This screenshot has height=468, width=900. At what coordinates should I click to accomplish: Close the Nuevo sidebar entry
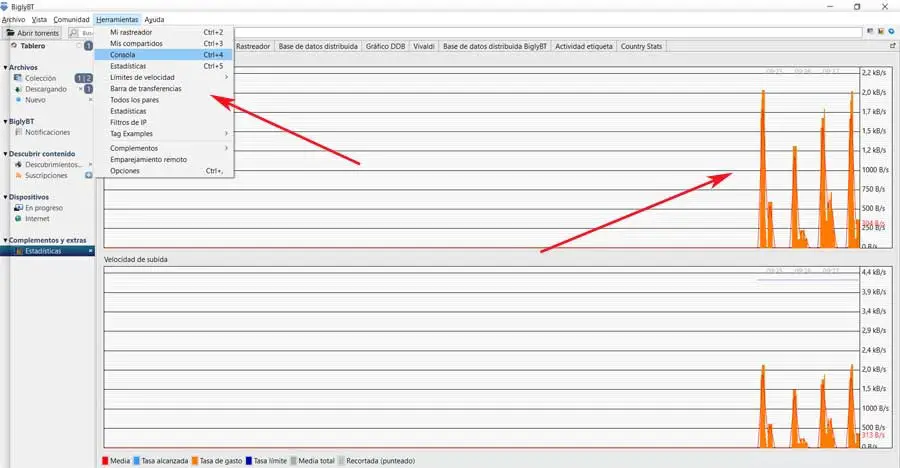click(x=91, y=100)
